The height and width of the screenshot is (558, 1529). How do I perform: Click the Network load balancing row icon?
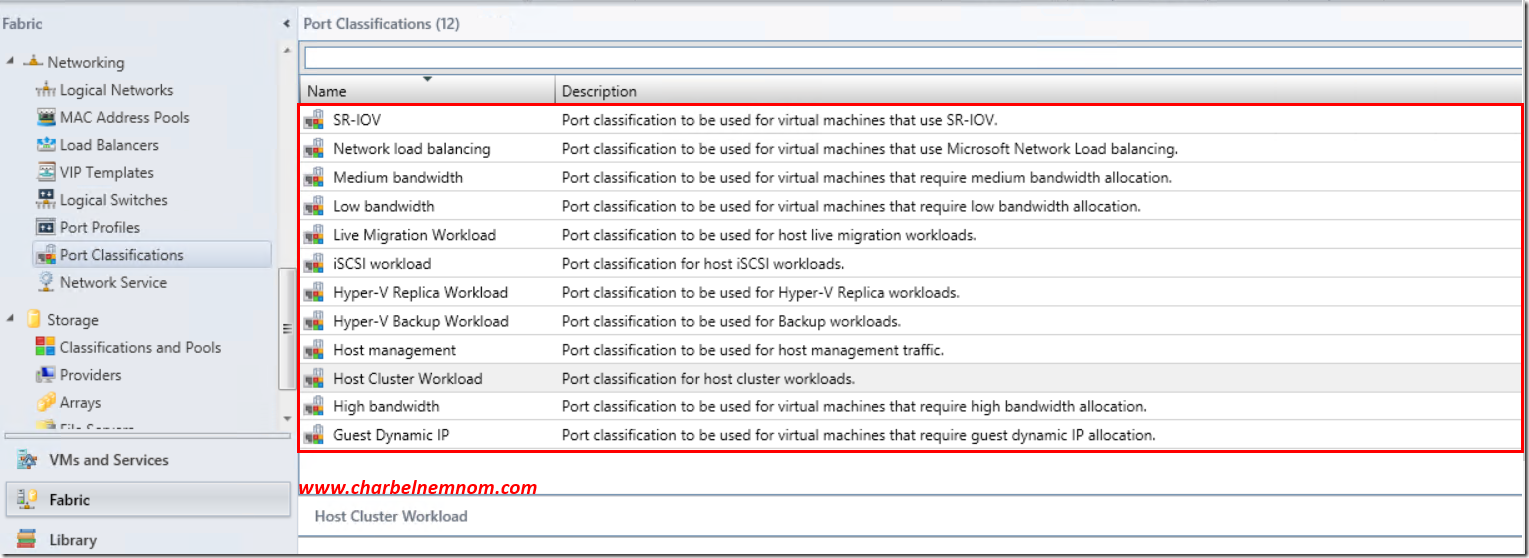click(x=315, y=149)
